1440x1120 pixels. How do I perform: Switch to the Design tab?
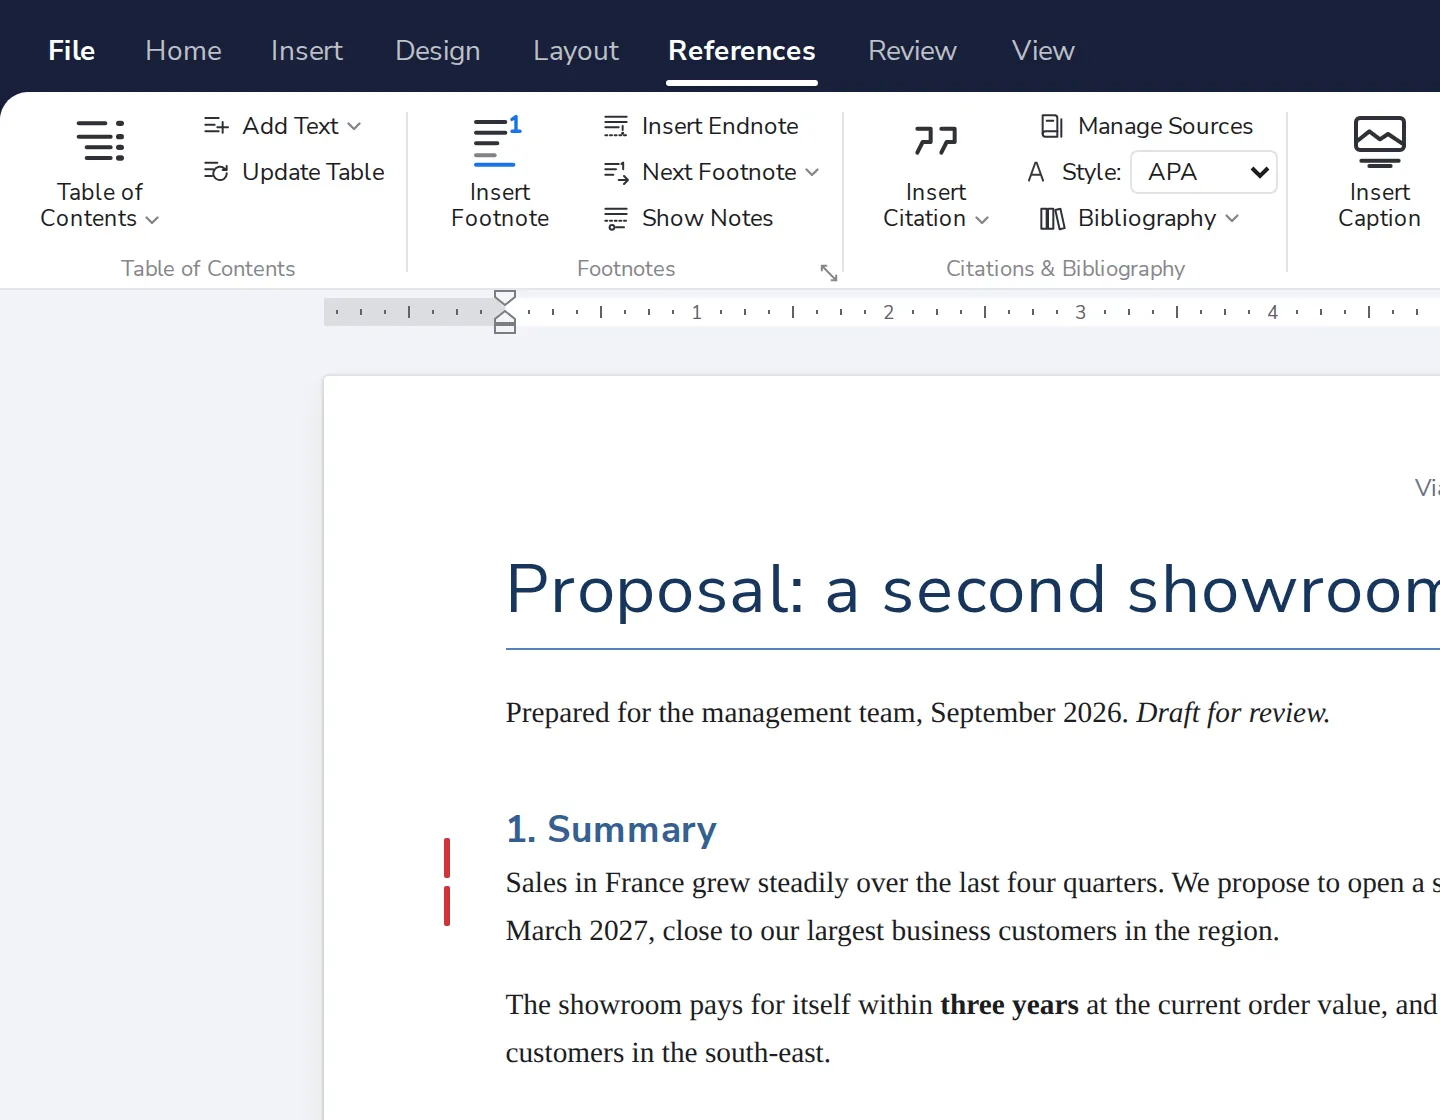pos(438,50)
